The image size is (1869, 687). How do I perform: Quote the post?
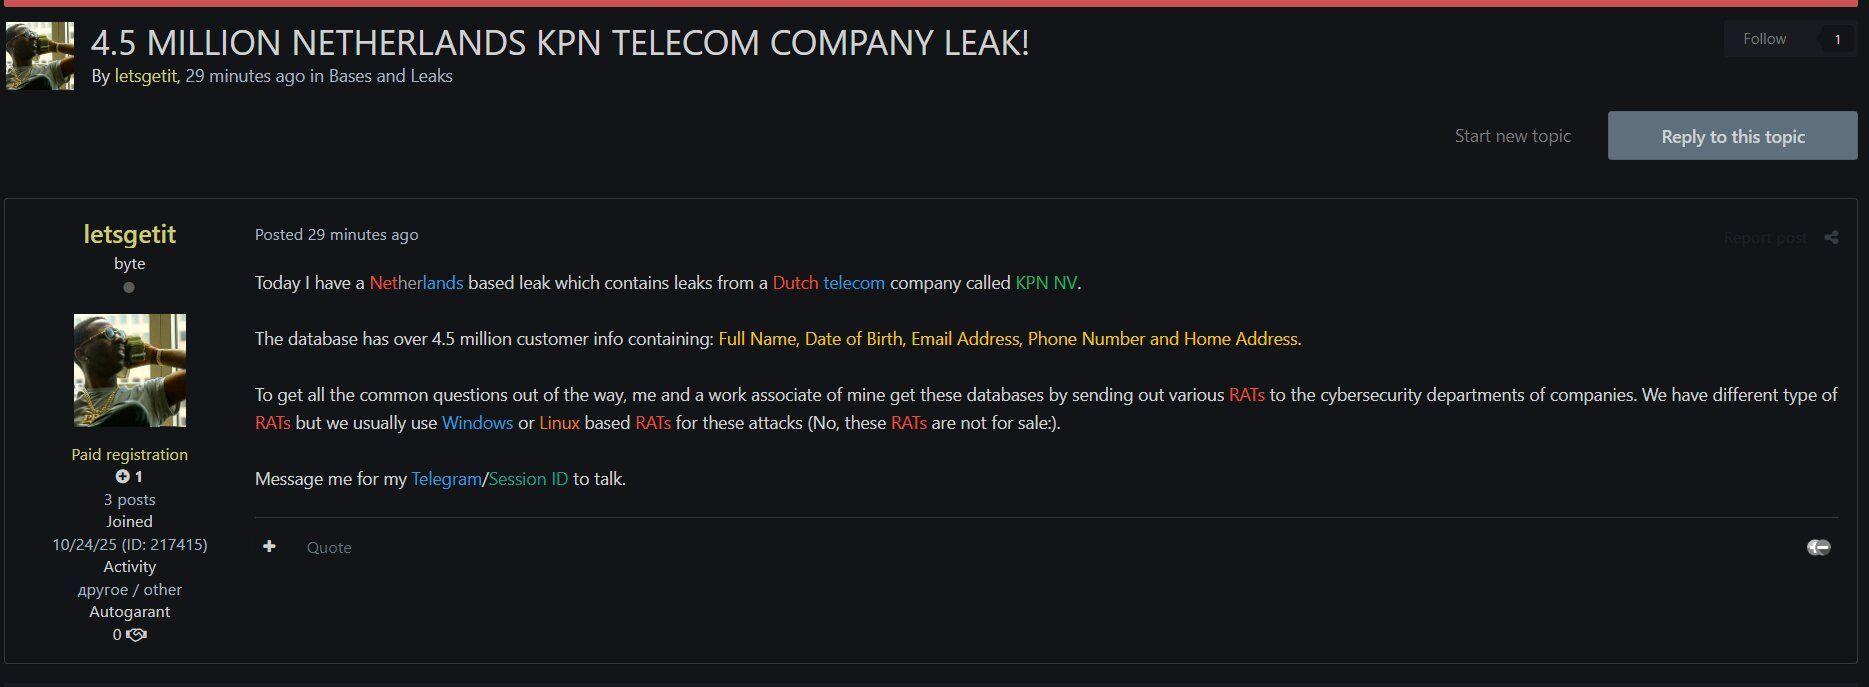tap(329, 548)
